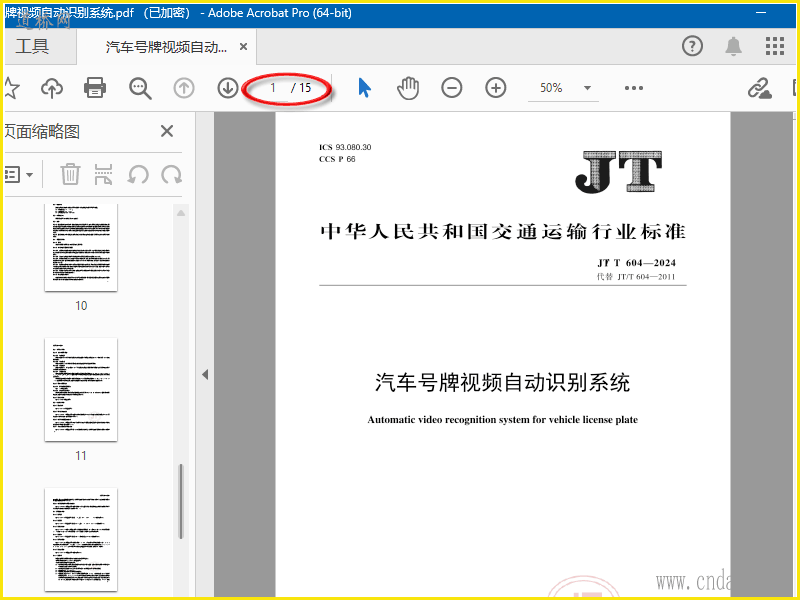Upload file with the cloud icon
800x600 pixels.
pos(52,88)
